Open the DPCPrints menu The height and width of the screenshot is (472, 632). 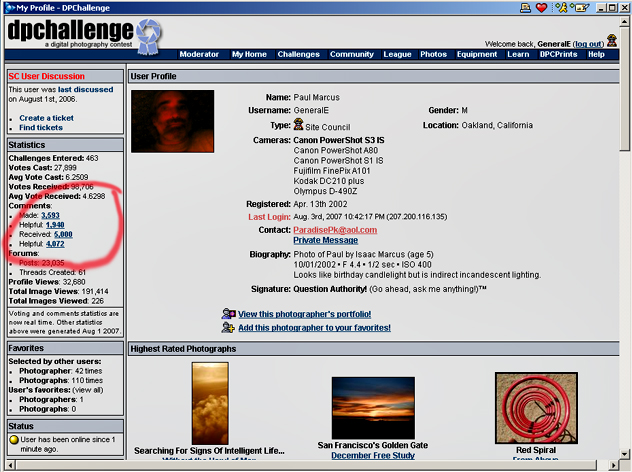point(558,54)
